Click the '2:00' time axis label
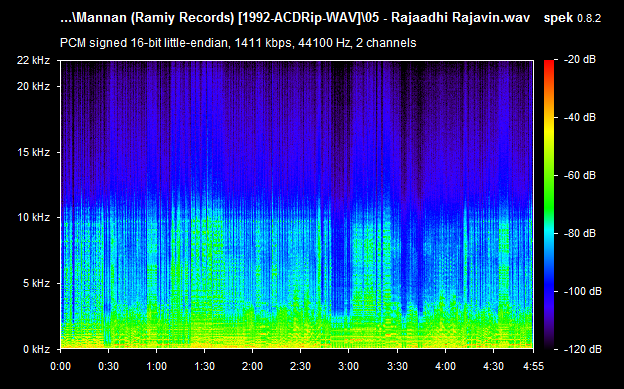The height and width of the screenshot is (389, 624). click(252, 366)
